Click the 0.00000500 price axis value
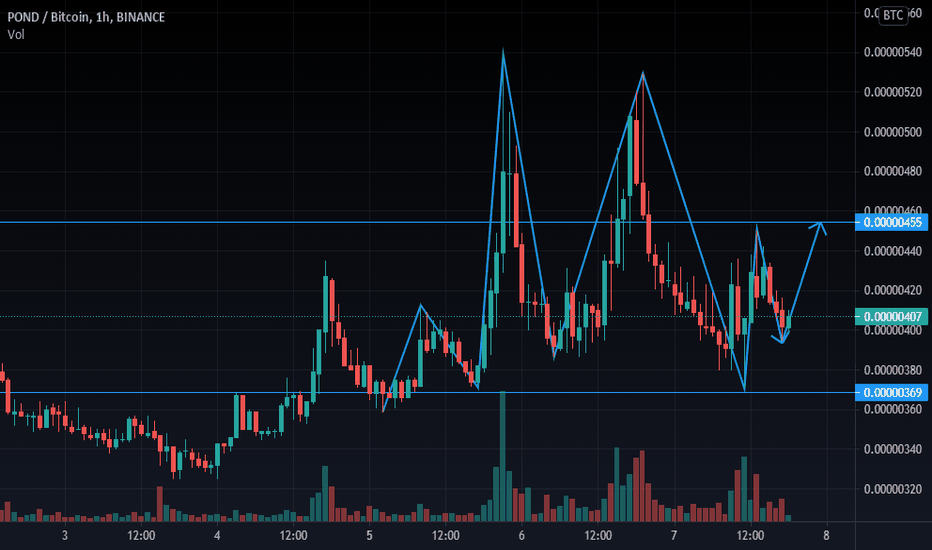The height and width of the screenshot is (550, 932). 893,132
